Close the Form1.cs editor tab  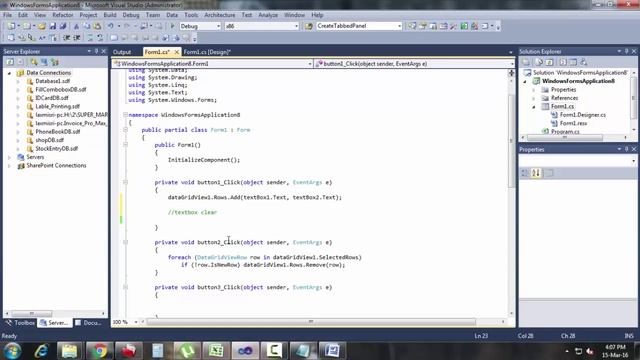176,52
